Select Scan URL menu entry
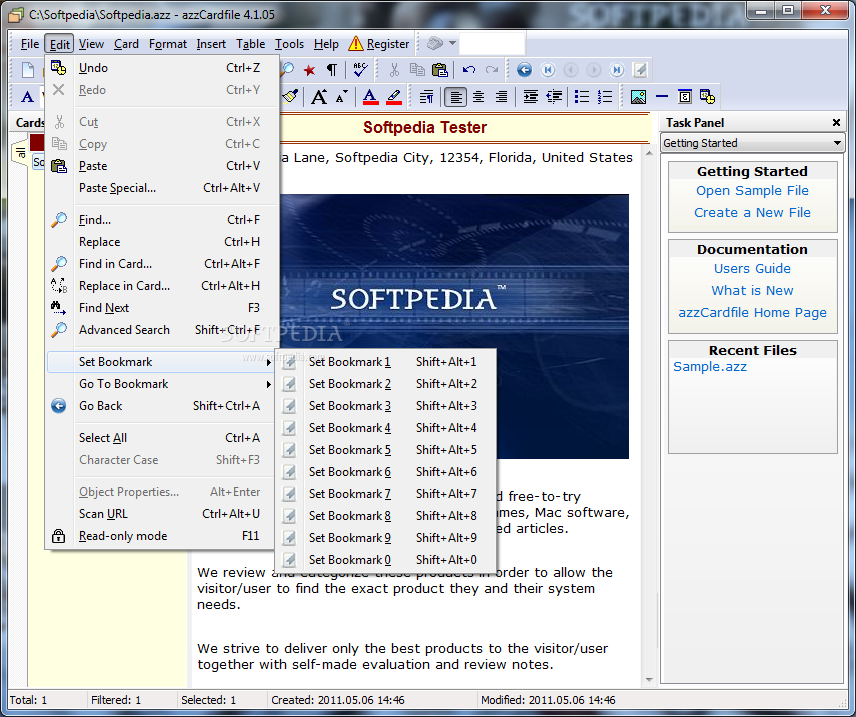This screenshot has width=856, height=717. [160, 514]
